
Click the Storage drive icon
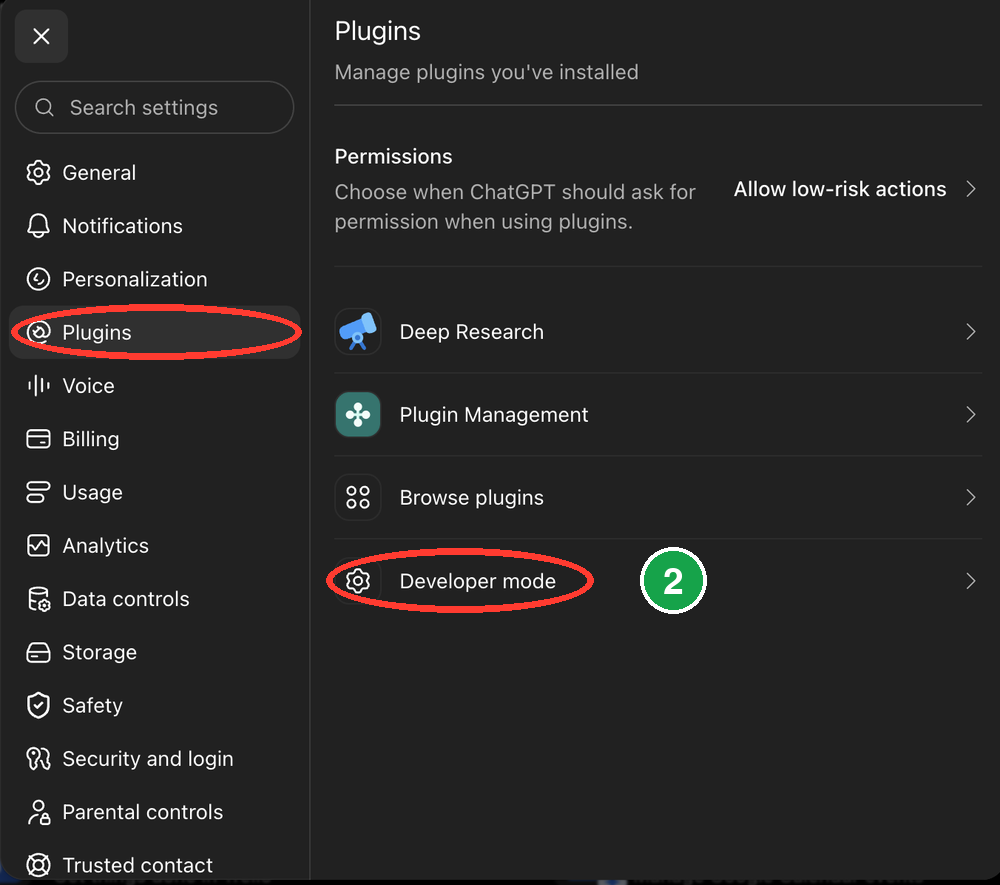38,652
